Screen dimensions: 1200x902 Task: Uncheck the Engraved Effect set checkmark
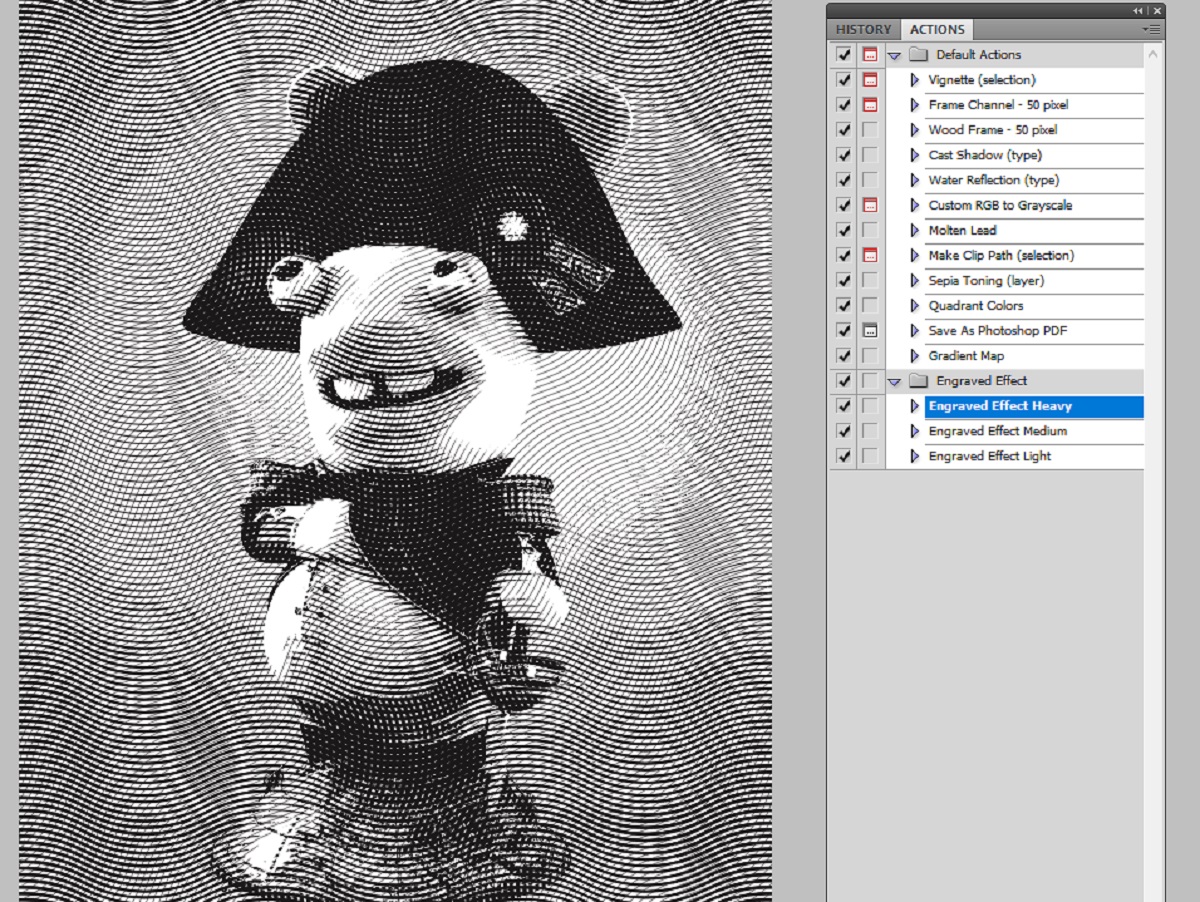844,380
